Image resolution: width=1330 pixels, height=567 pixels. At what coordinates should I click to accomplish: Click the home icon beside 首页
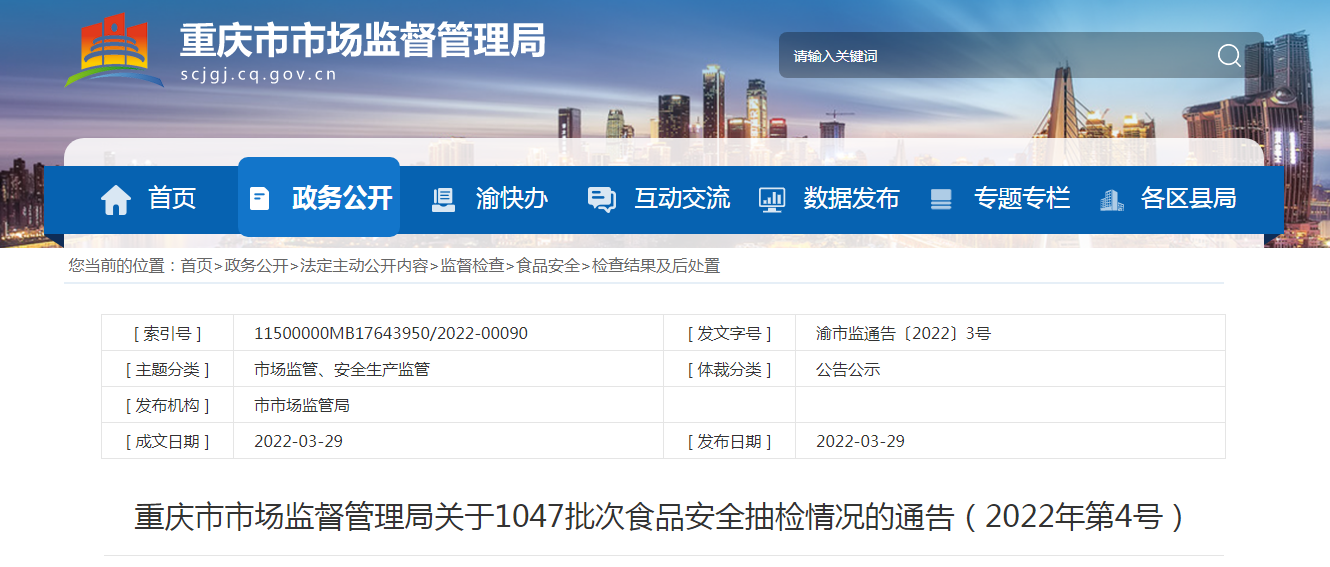point(116,199)
